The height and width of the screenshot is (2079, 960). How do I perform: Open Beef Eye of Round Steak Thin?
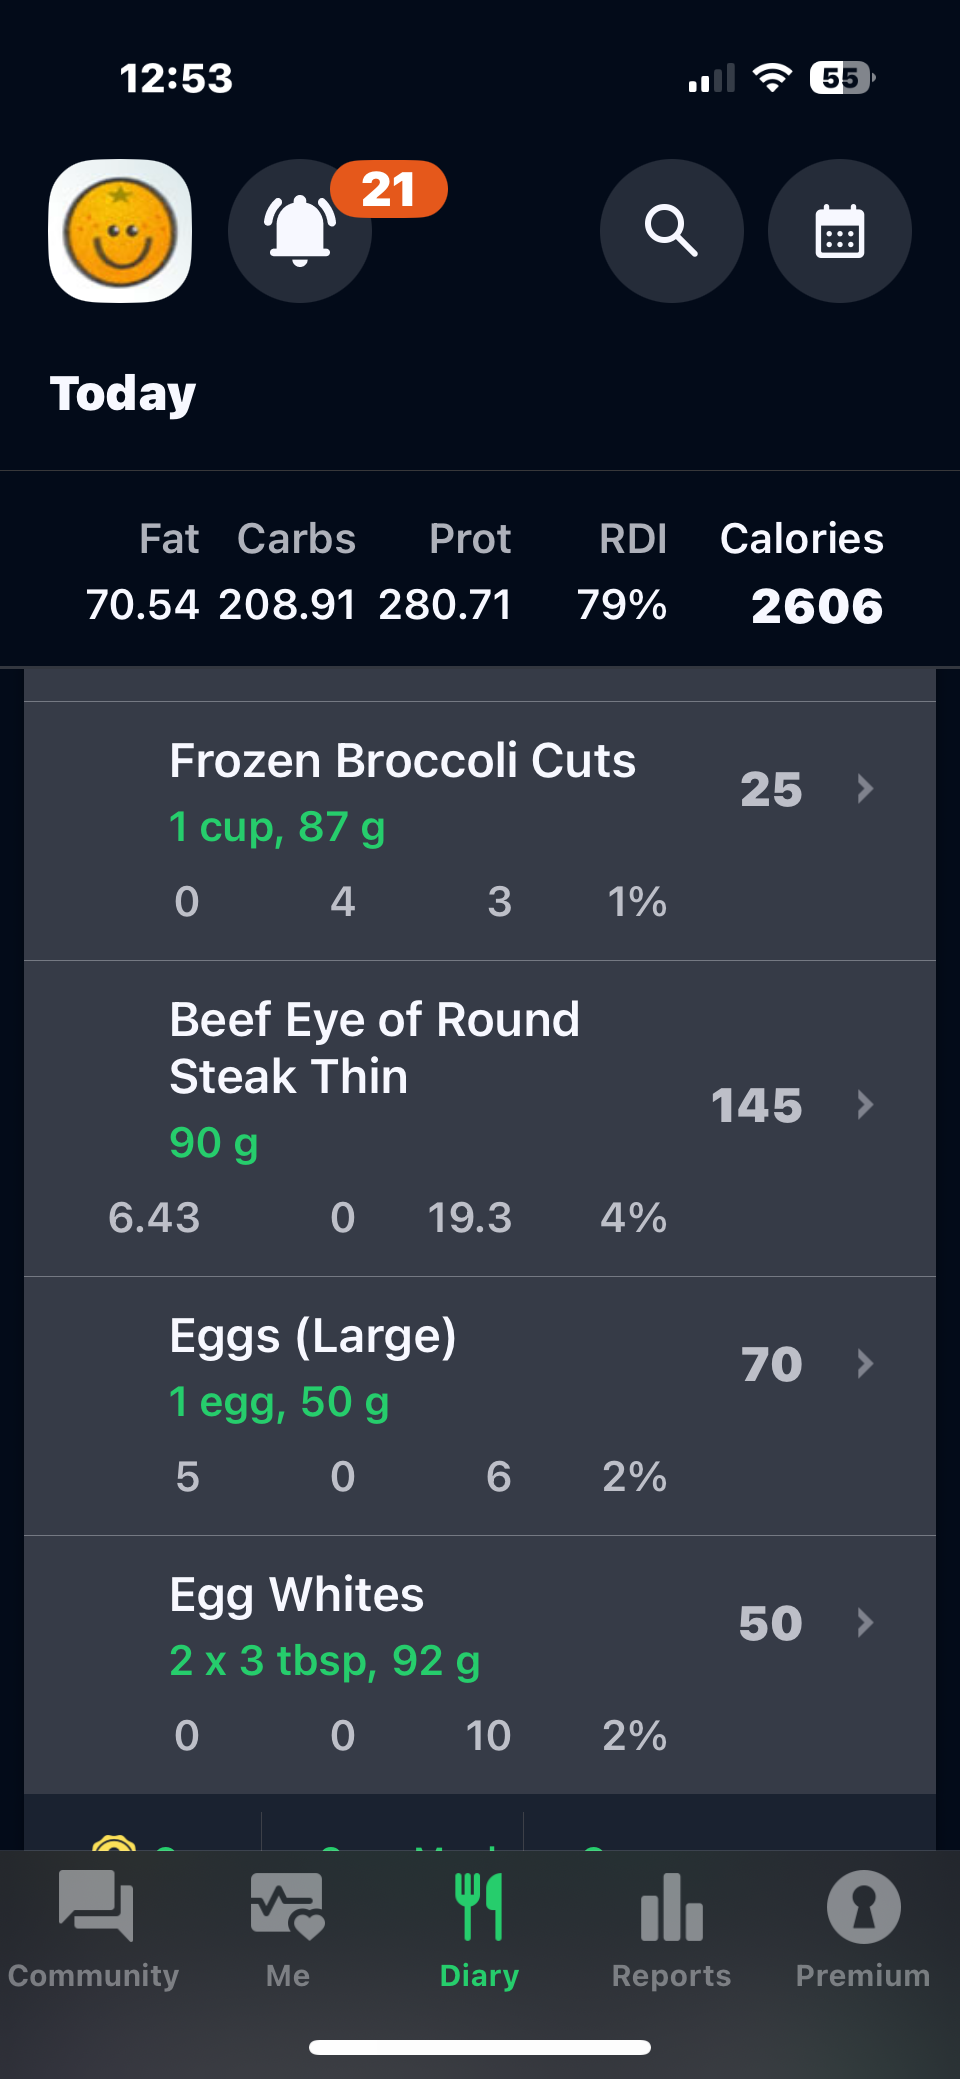click(x=375, y=1047)
